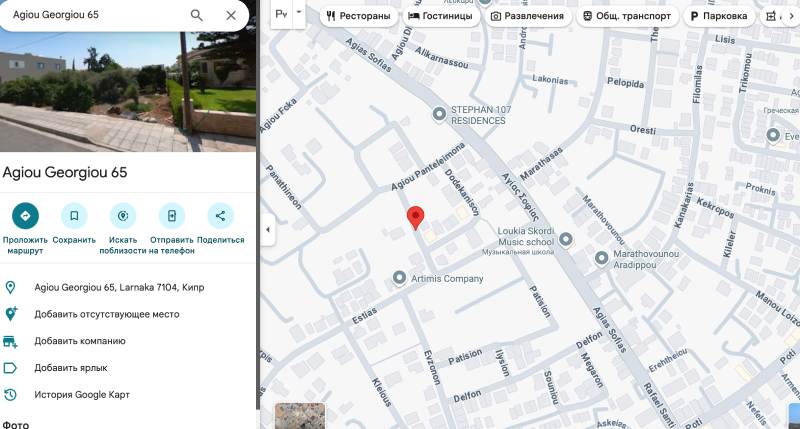
Task: Click the Dodekanison street label
Action: (x=462, y=192)
